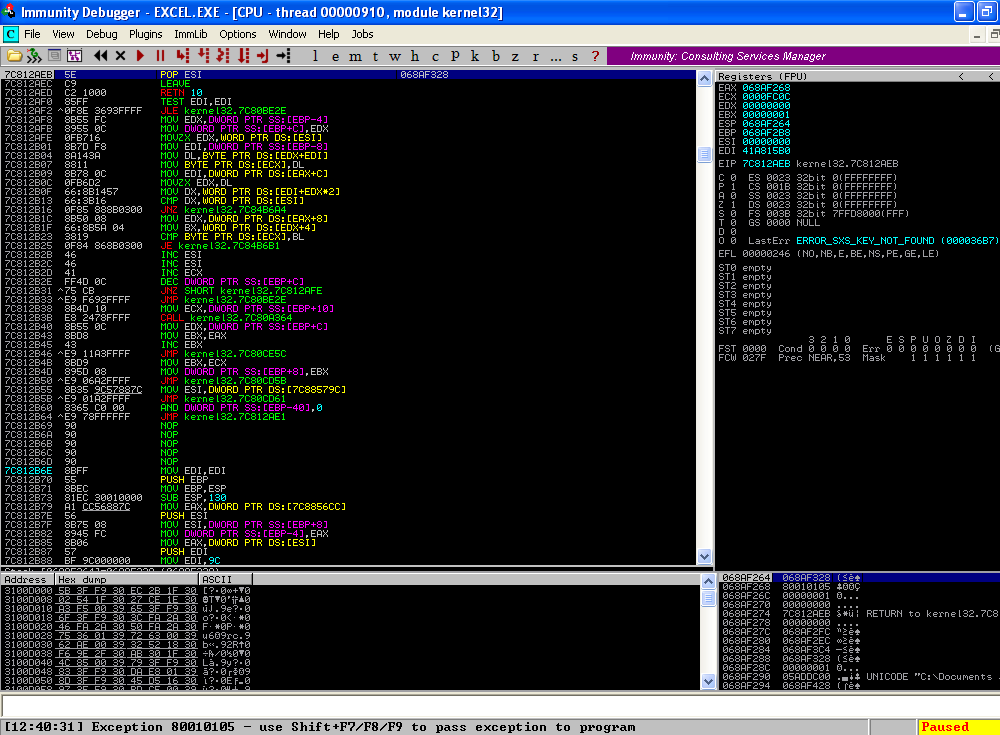This screenshot has height=735, width=1000.
Task: Click the command input box
Action: [499, 706]
